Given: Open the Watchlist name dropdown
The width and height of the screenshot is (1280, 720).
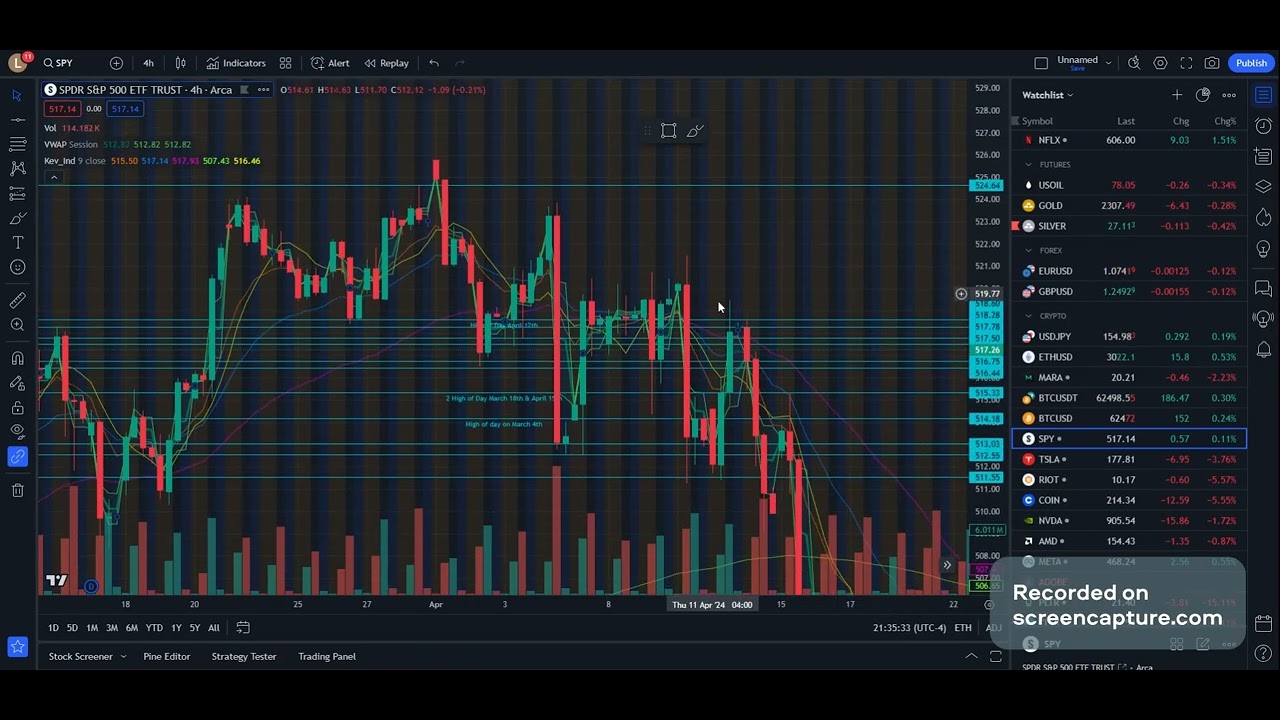Looking at the screenshot, I should pos(1047,95).
